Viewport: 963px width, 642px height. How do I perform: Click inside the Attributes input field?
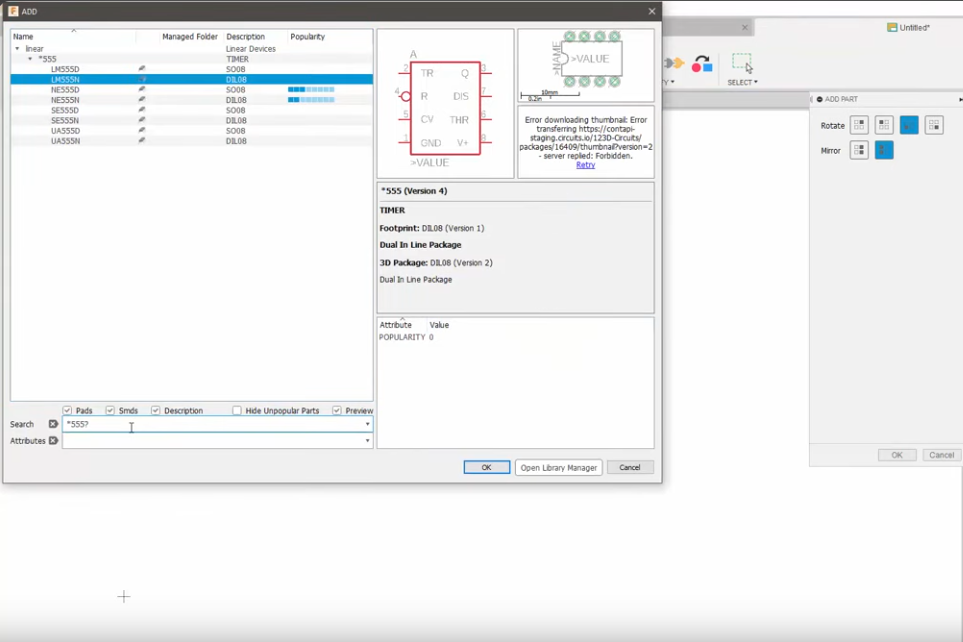click(x=200, y=439)
